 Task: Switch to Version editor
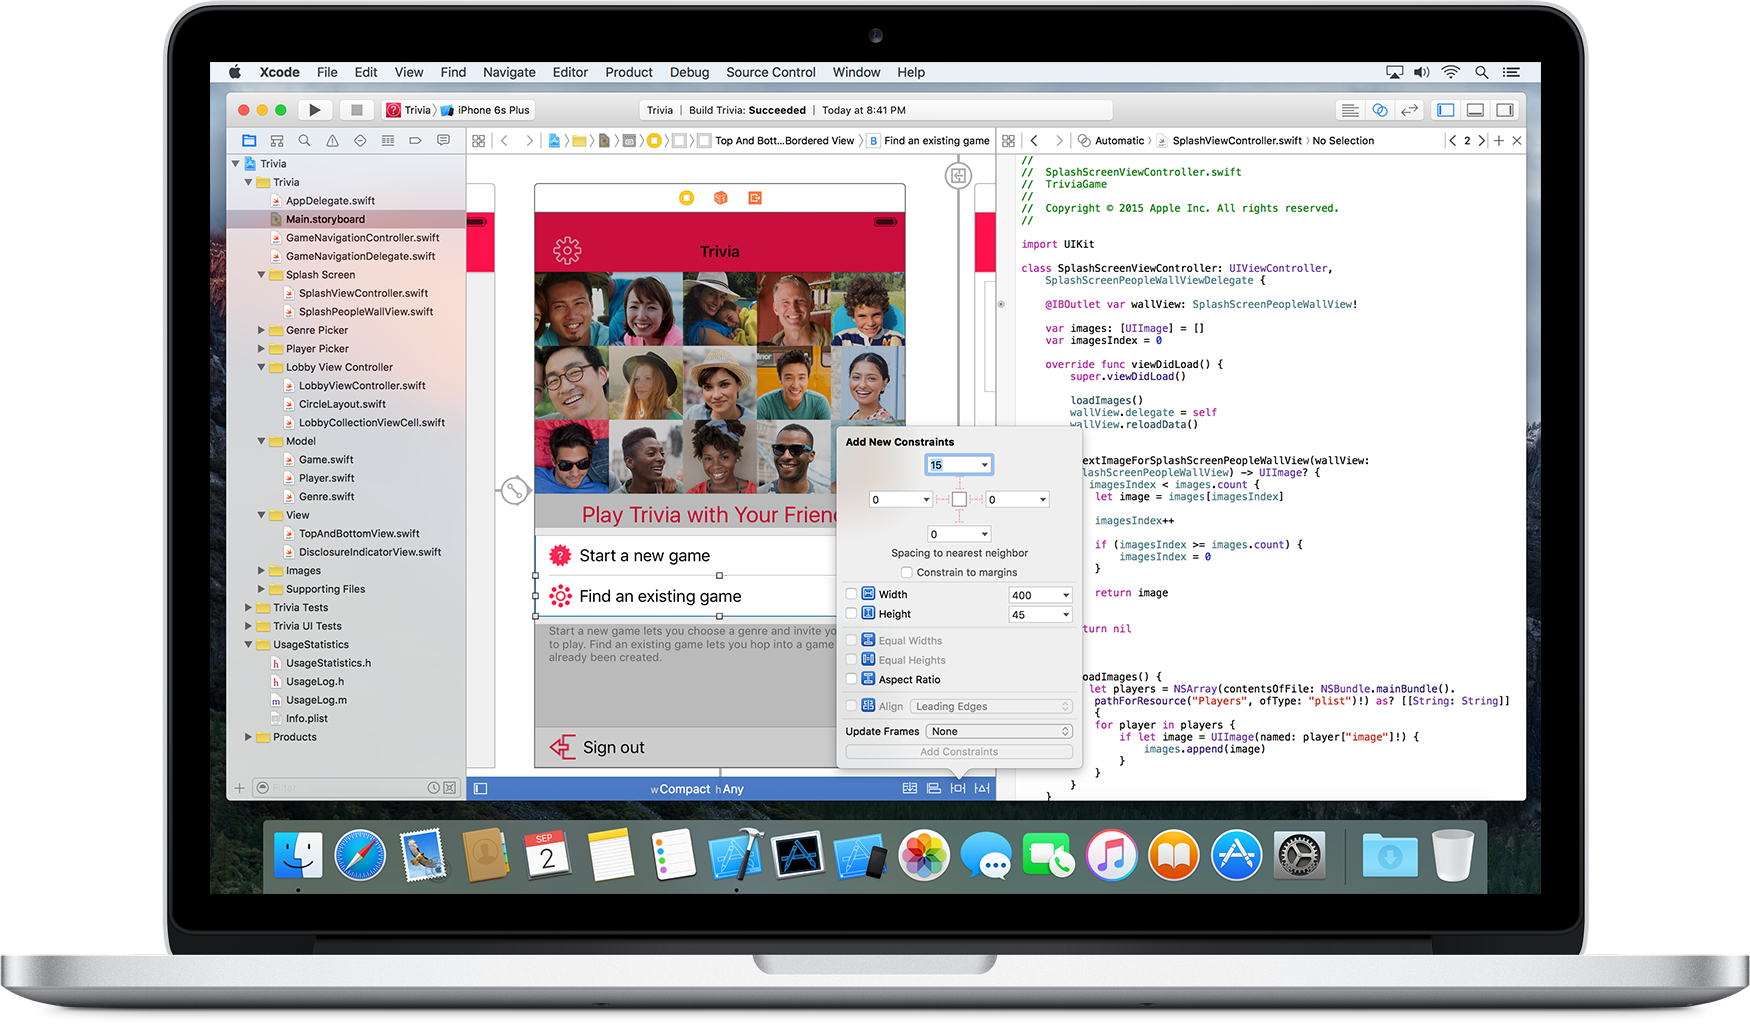pos(1410,110)
